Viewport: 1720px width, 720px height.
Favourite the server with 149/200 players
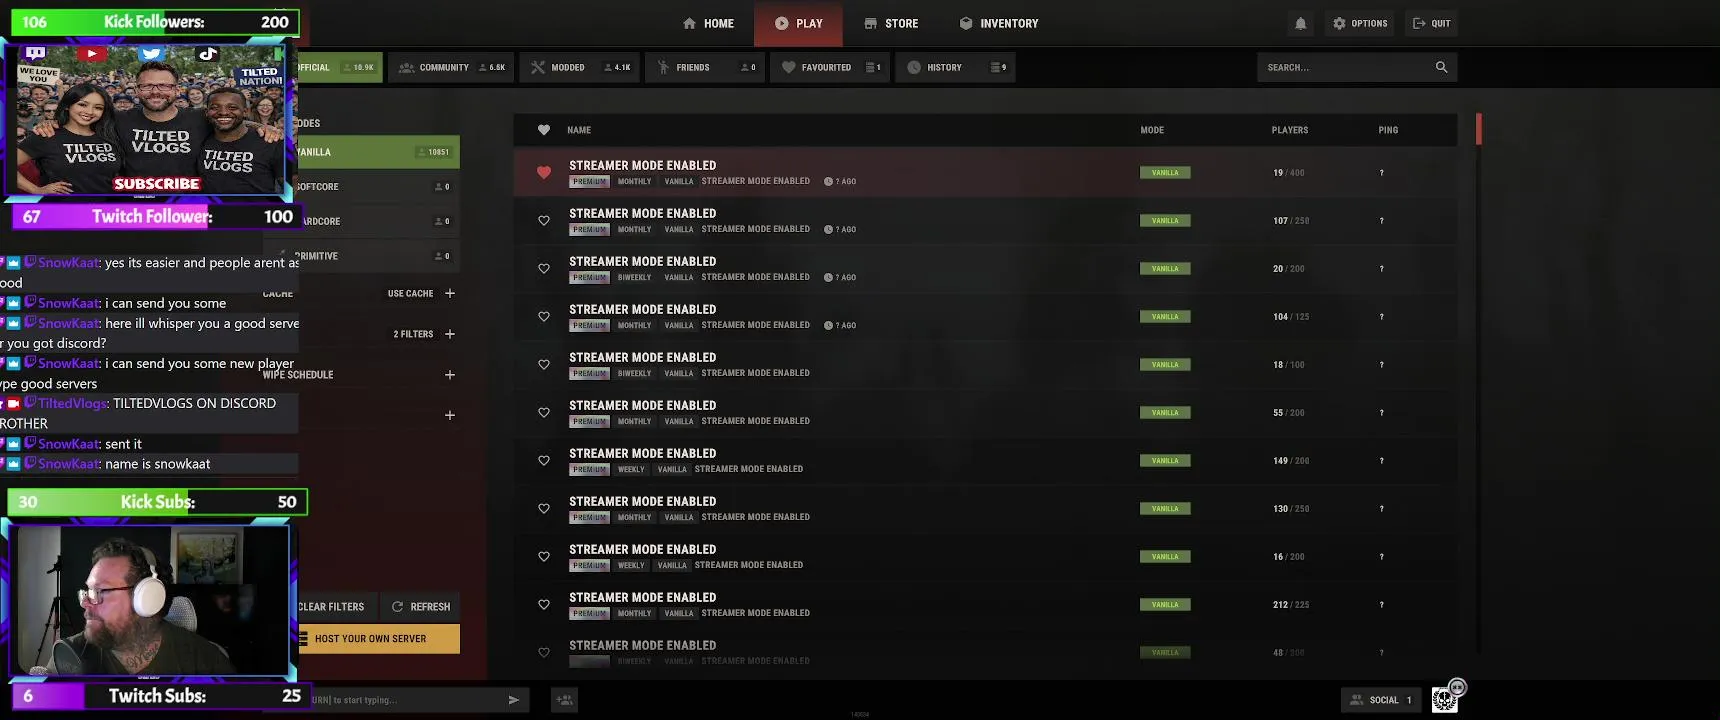[544, 461]
